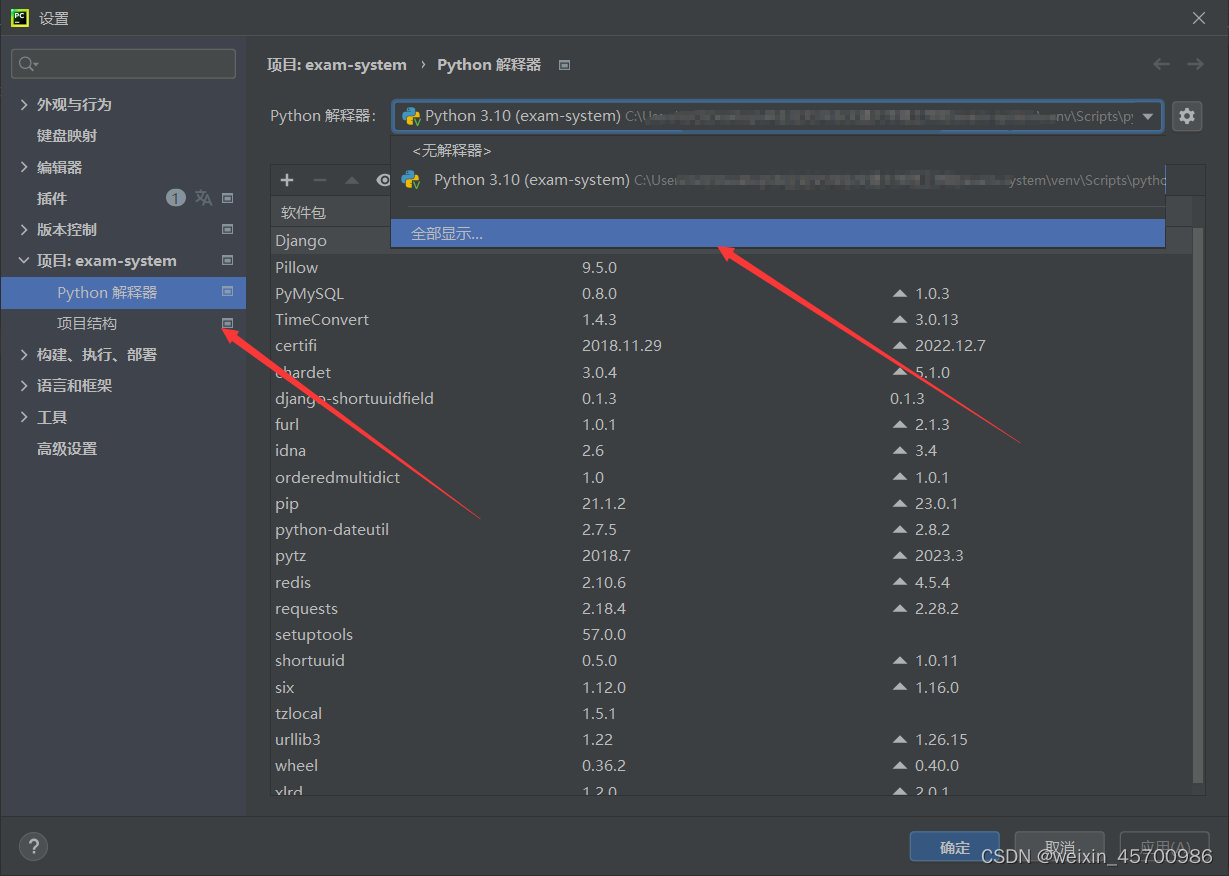Screen dimensions: 1229x876
Task: Select the Python 解释器 tree item
Action: tap(123, 292)
